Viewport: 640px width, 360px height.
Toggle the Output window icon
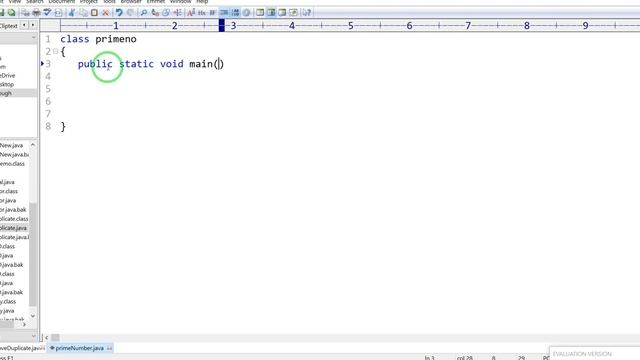click(x=282, y=13)
